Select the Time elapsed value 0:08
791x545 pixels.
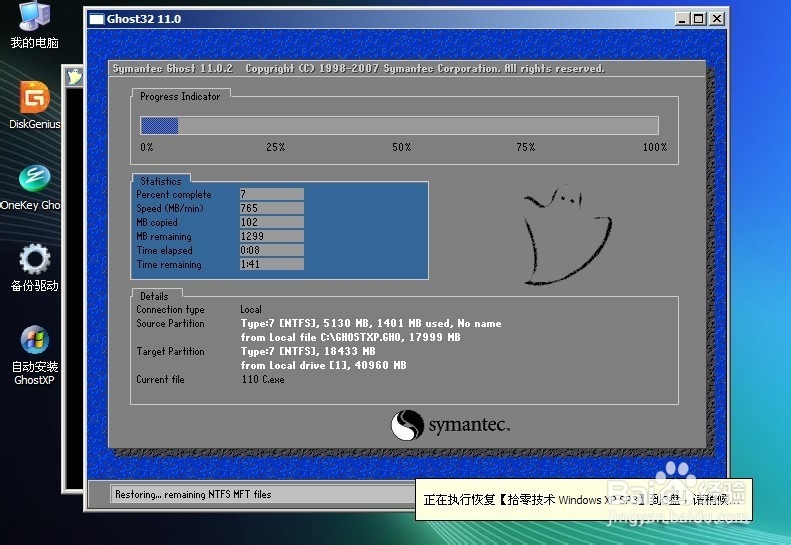pos(271,250)
